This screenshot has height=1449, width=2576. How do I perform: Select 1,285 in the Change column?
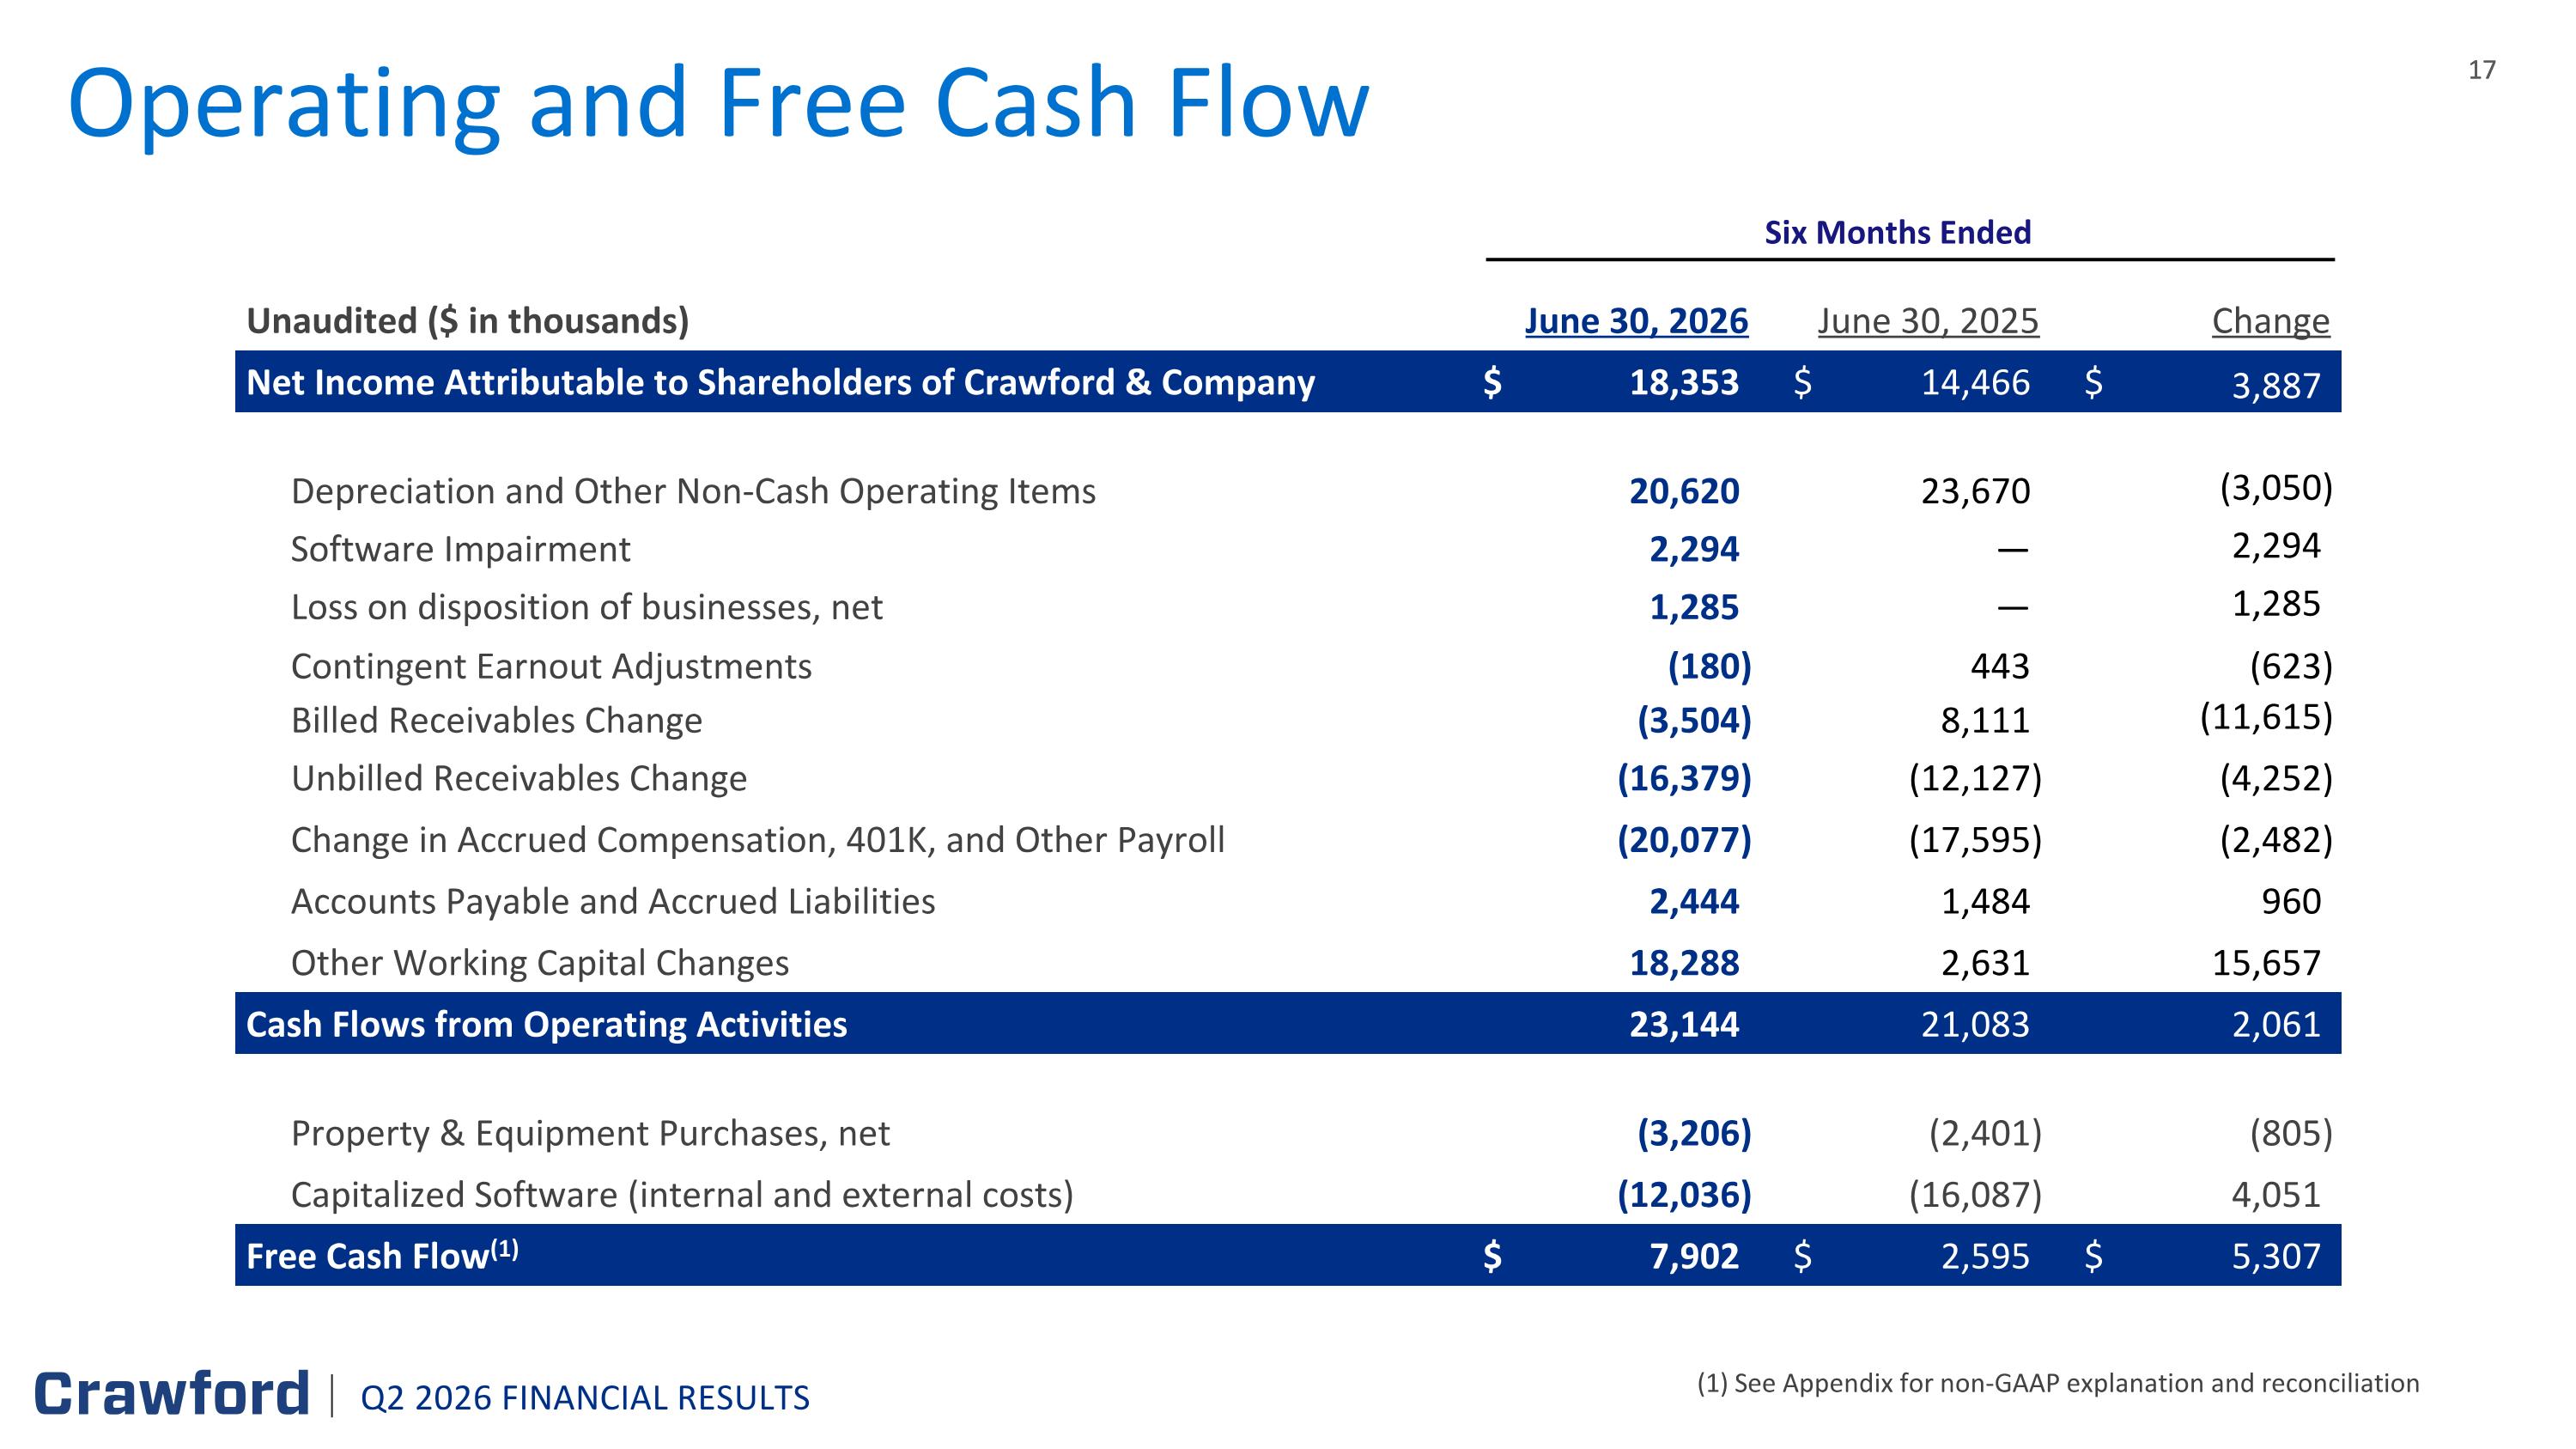click(2276, 604)
